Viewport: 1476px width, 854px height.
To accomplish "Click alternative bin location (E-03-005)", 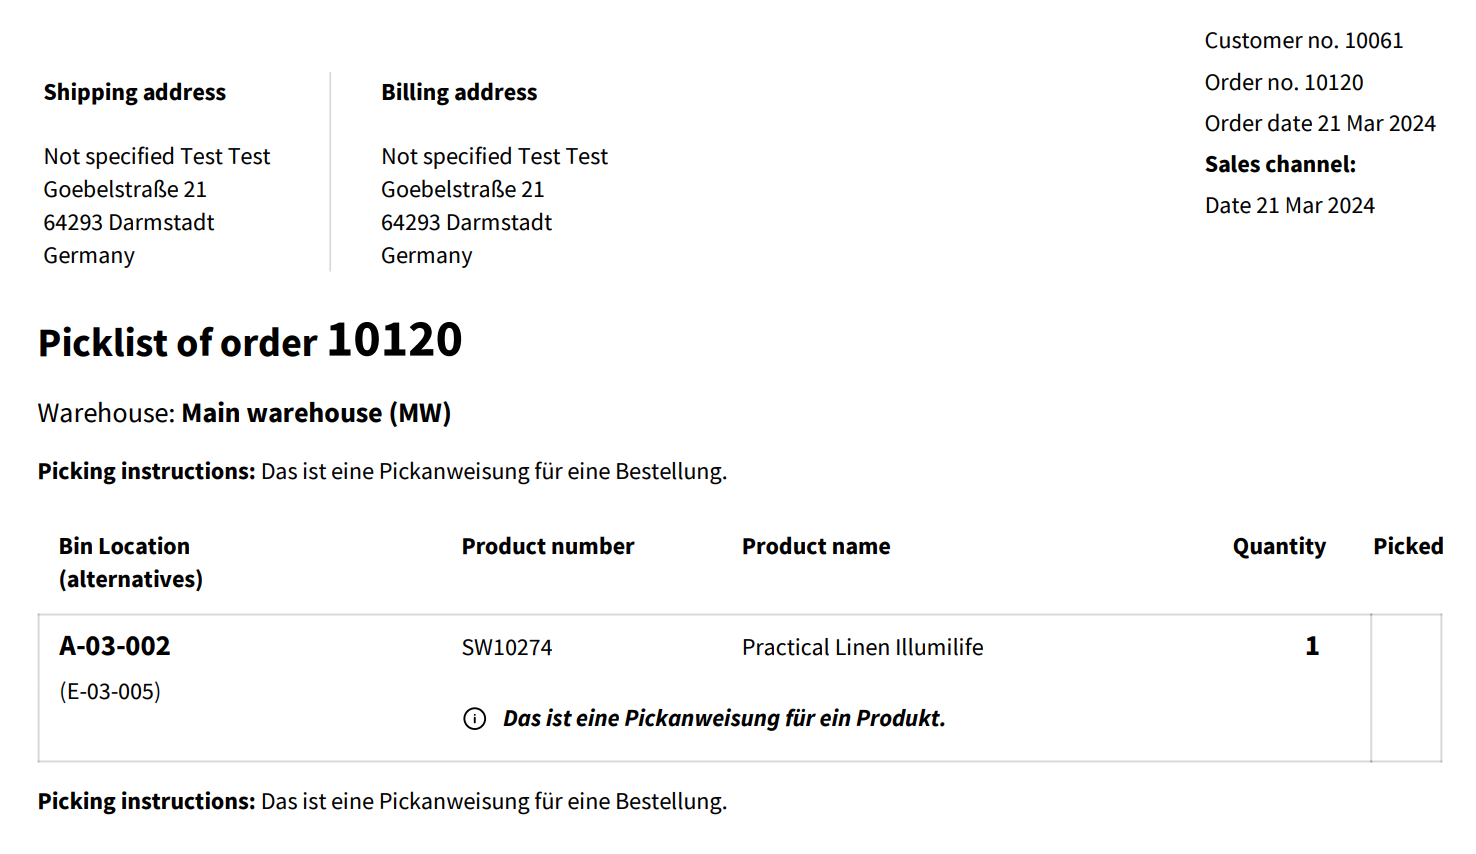I will [x=110, y=692].
